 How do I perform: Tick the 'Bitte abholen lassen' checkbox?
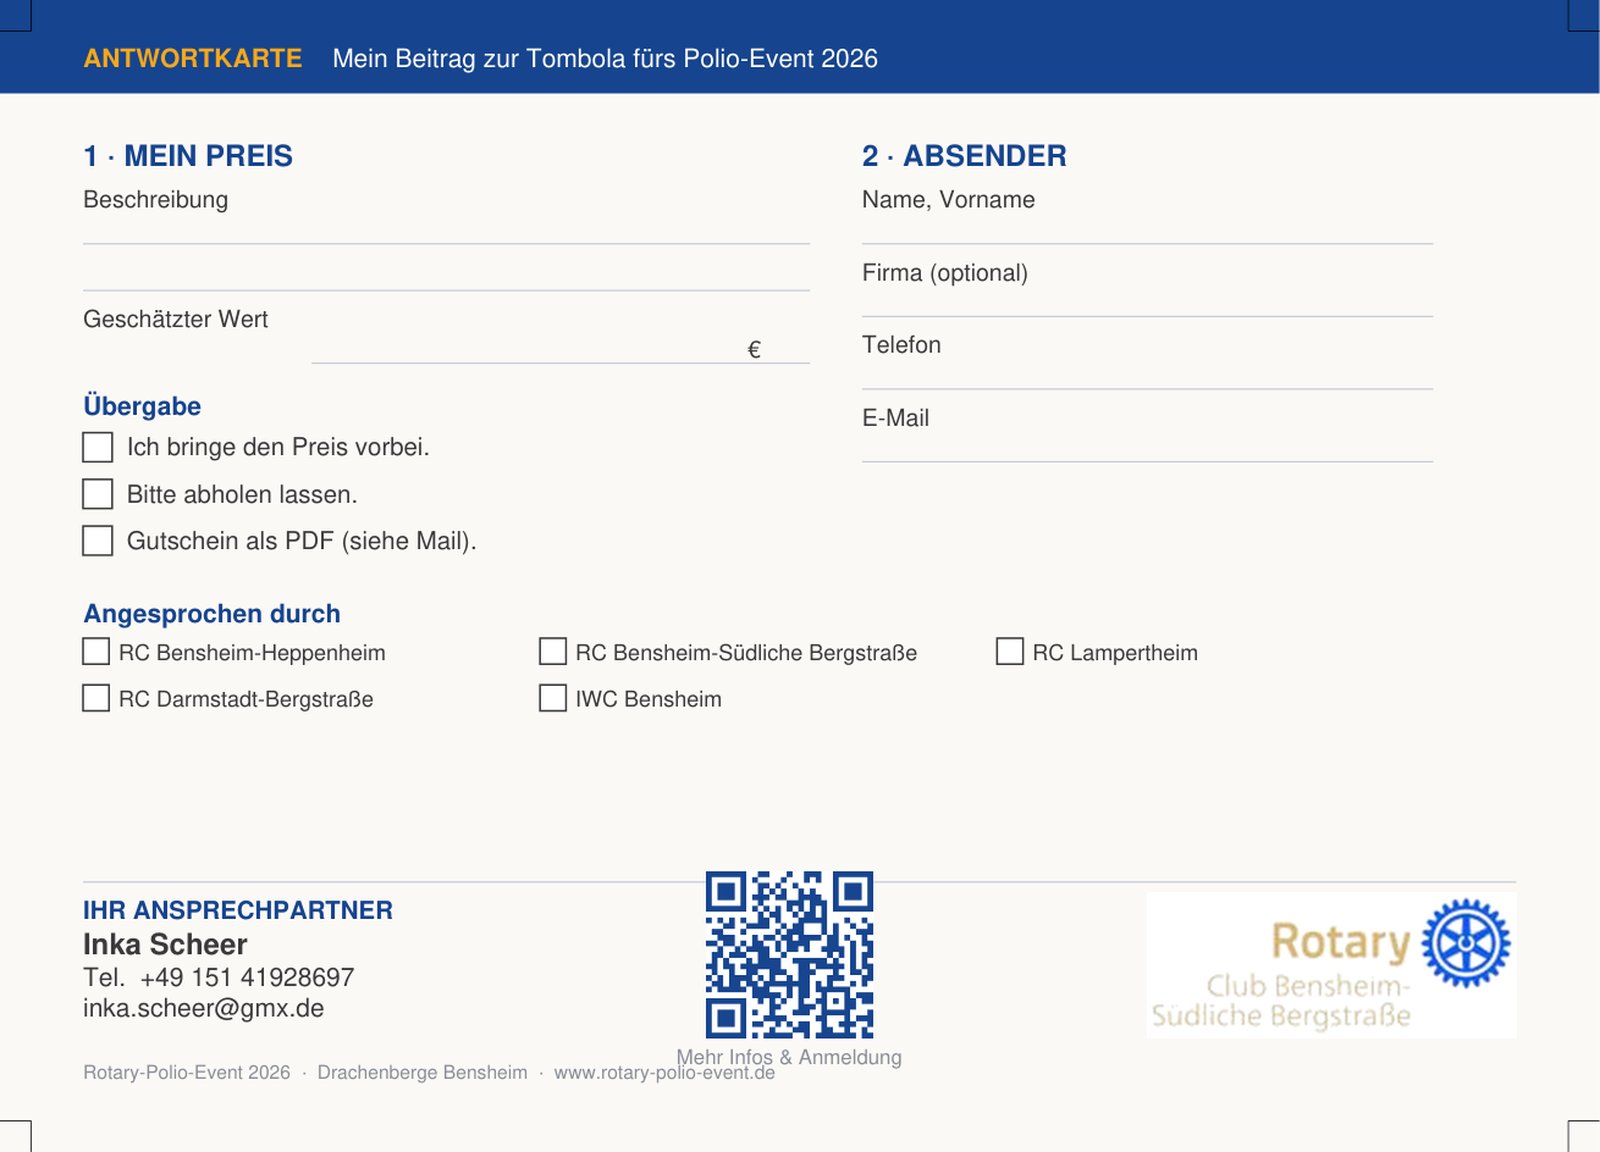pyautogui.click(x=97, y=494)
